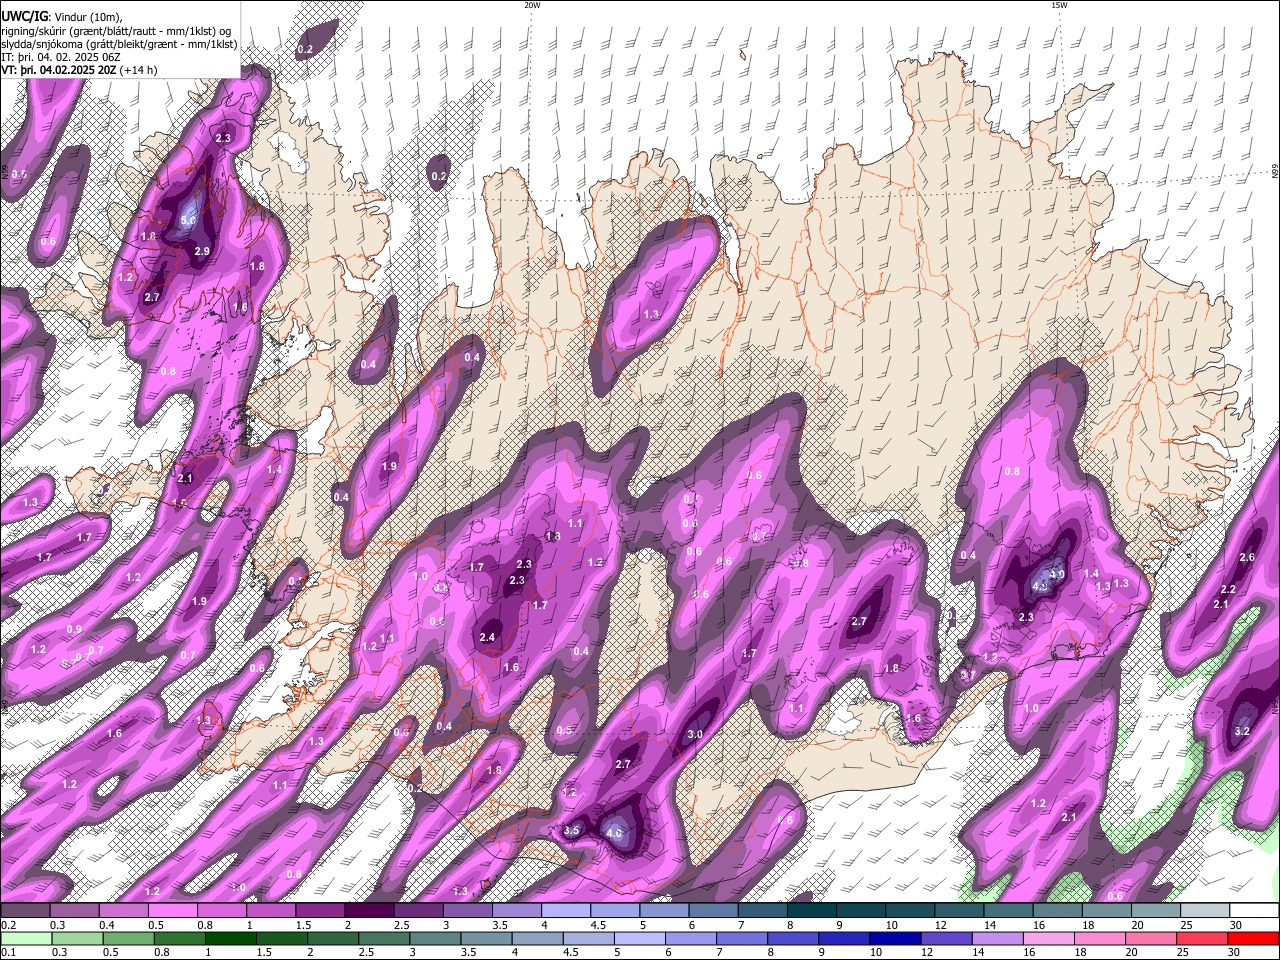Click the initial time line 'IT: þri. 04. 02. 2025 06Z'
The image size is (1280, 960).
coord(61,57)
